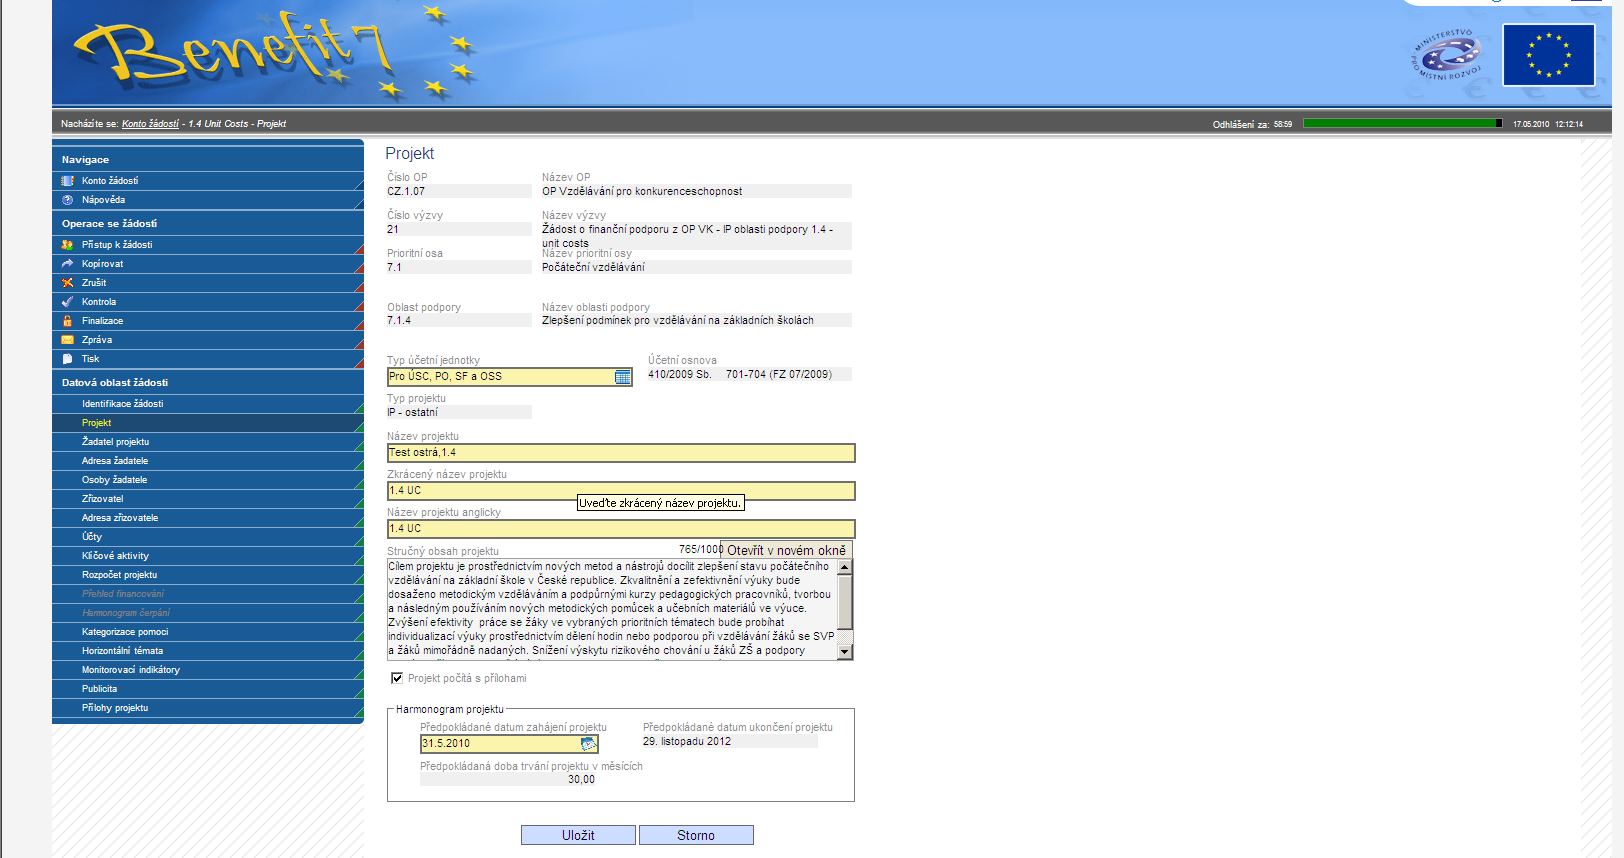Screen dimensions: 1624x858
Task: Open Horizontální témata section
Action: tap(208, 651)
